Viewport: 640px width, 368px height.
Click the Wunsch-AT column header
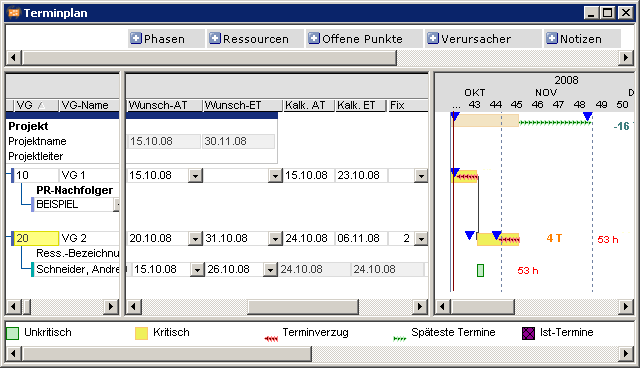pyautogui.click(x=164, y=105)
